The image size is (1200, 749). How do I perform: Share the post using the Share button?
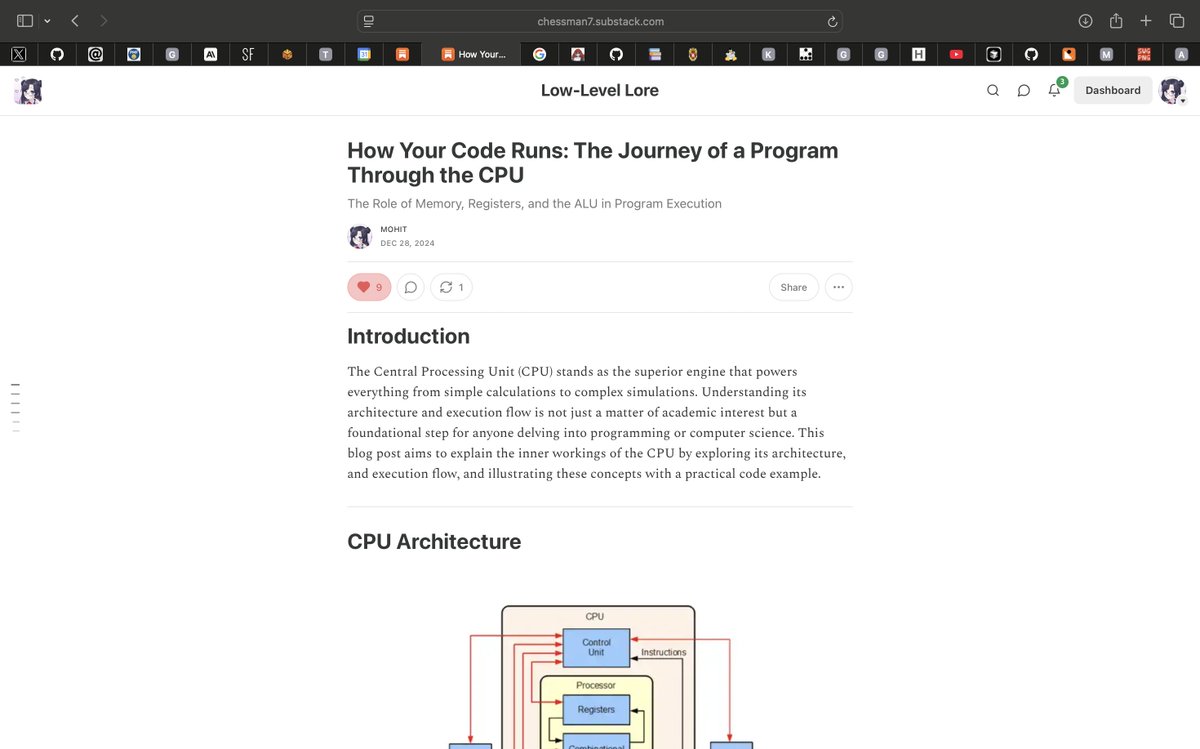tap(793, 287)
